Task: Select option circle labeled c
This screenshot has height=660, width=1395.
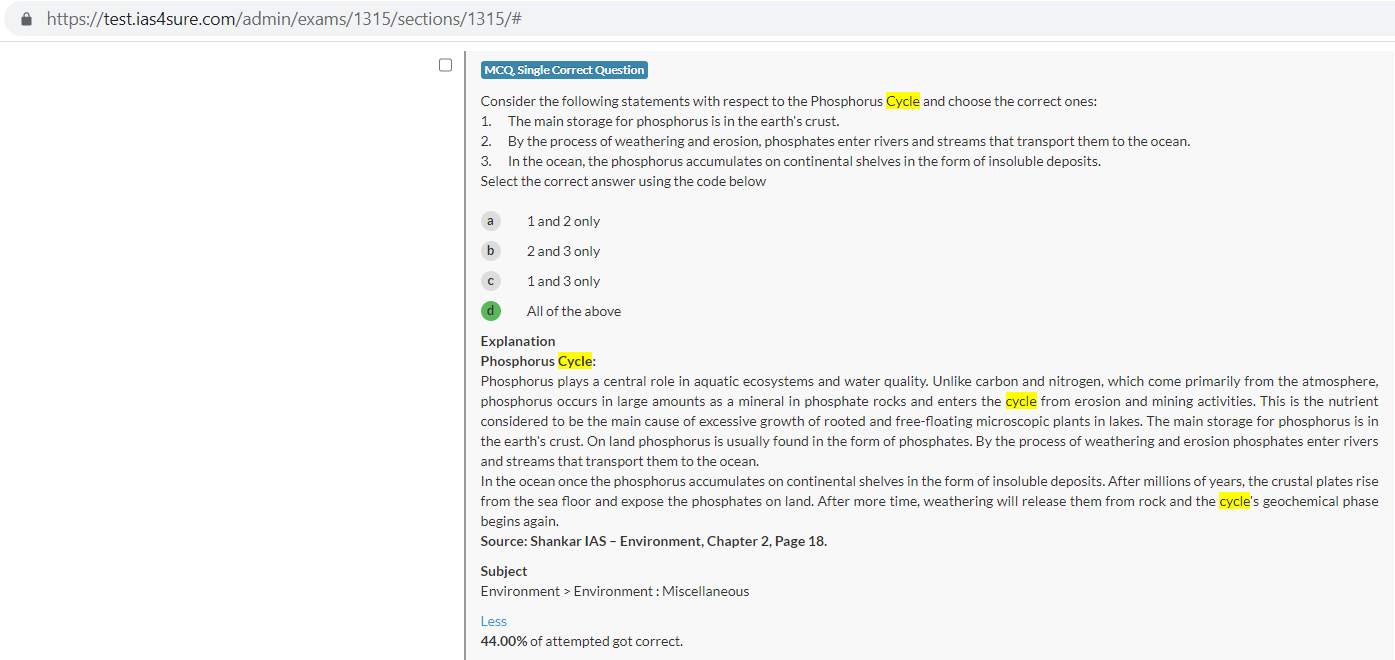Action: pos(490,281)
